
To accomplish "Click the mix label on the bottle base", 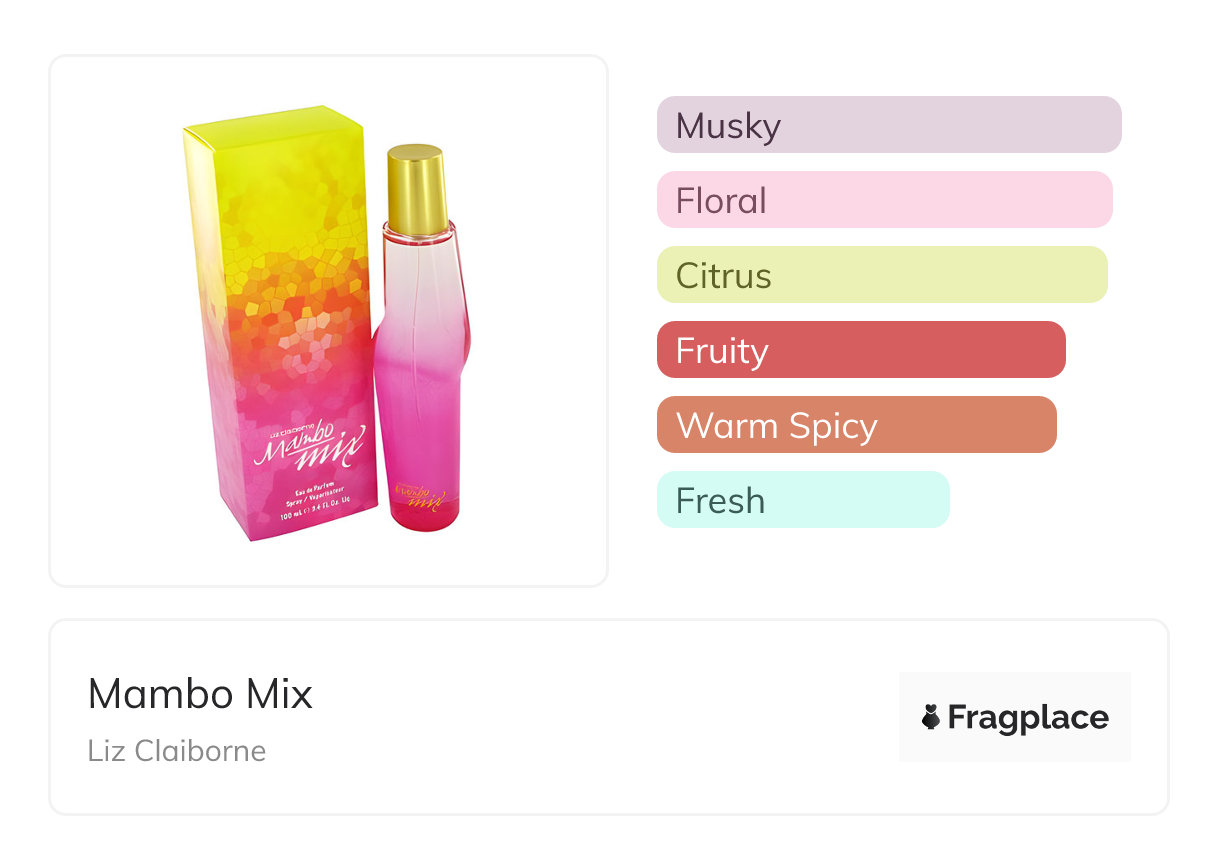I will pos(421,497).
